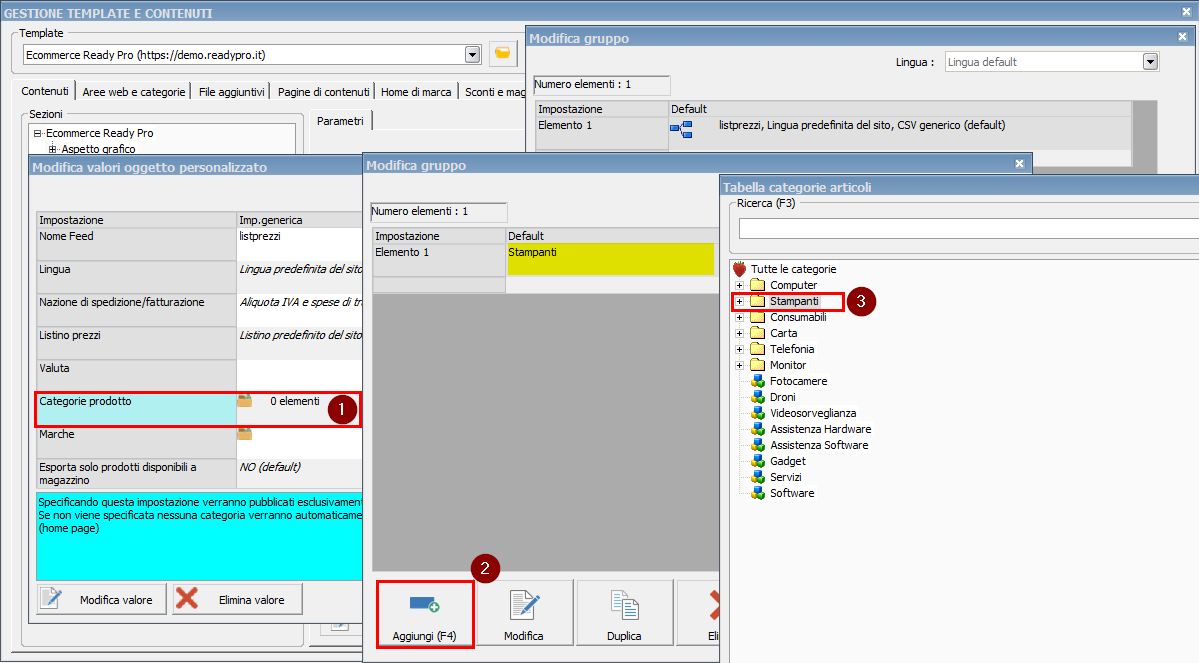Expand the Monitor category

click(739, 366)
